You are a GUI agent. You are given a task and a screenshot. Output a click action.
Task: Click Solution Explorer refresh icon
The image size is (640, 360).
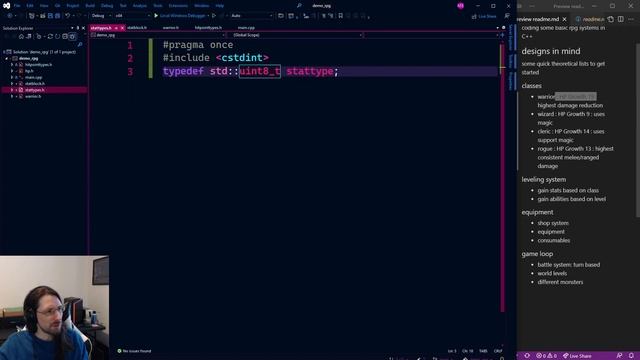[57, 36]
